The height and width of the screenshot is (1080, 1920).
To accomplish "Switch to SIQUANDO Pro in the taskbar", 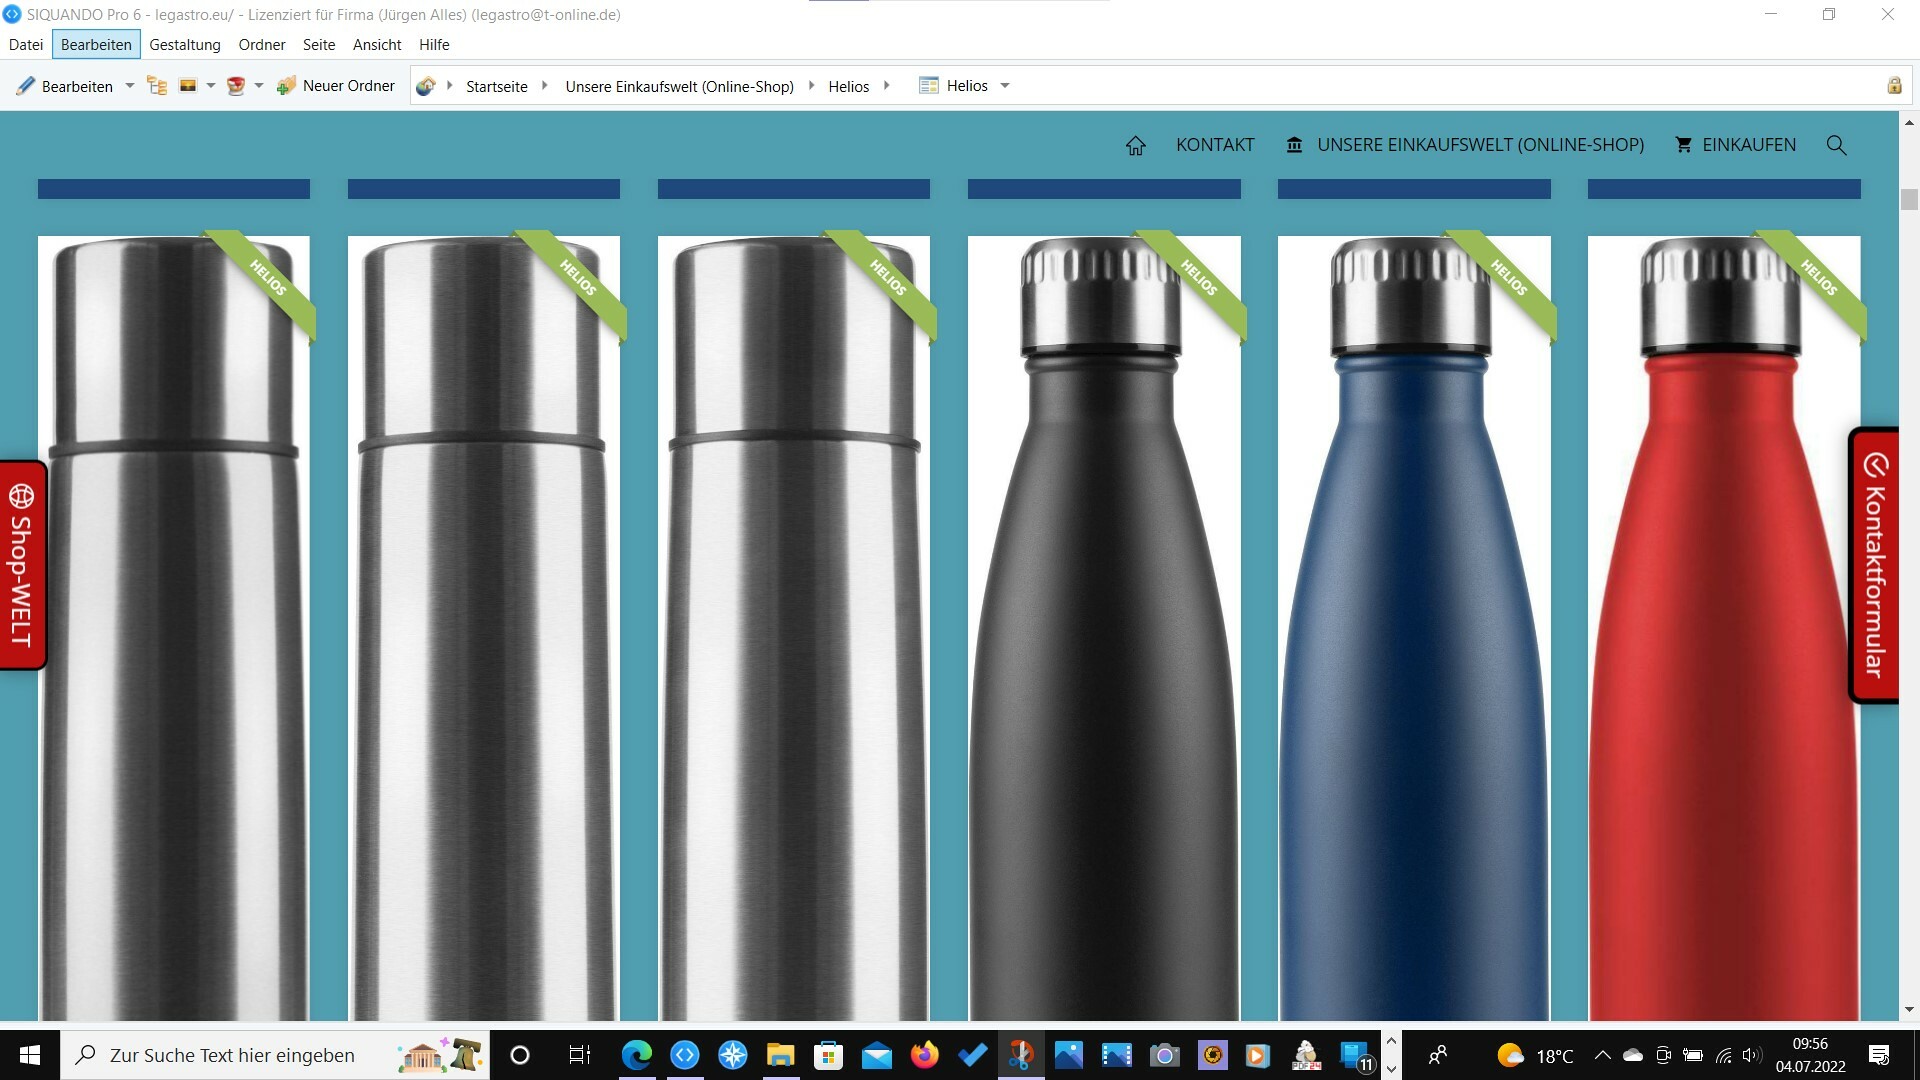I will click(685, 1055).
